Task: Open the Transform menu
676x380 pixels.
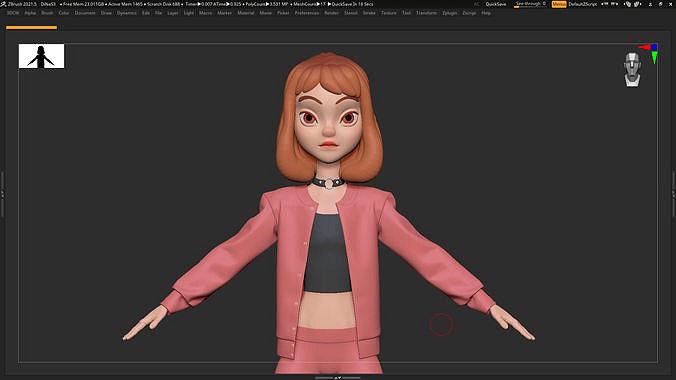Action: click(427, 13)
